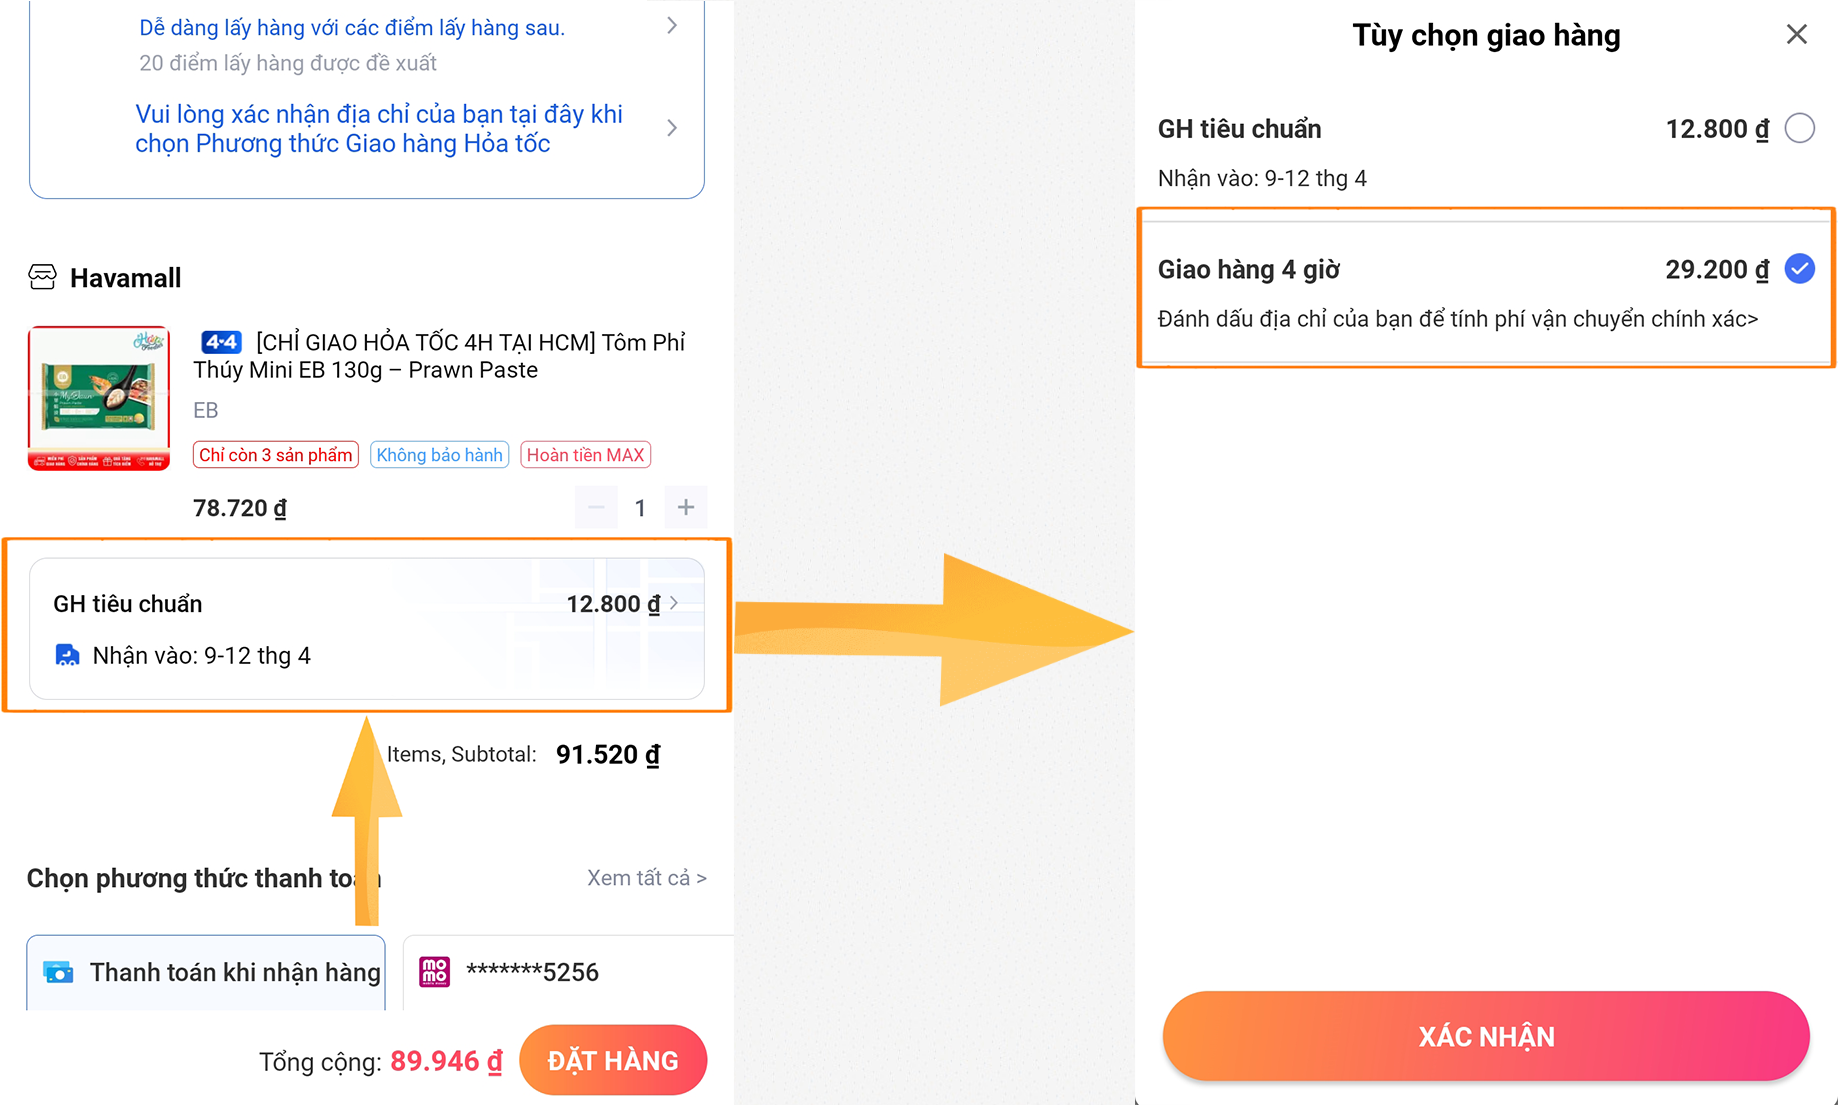Open address confirmation for Hỏa tốc chevron
Screen dimensions: 1838x1105
[x=672, y=128]
